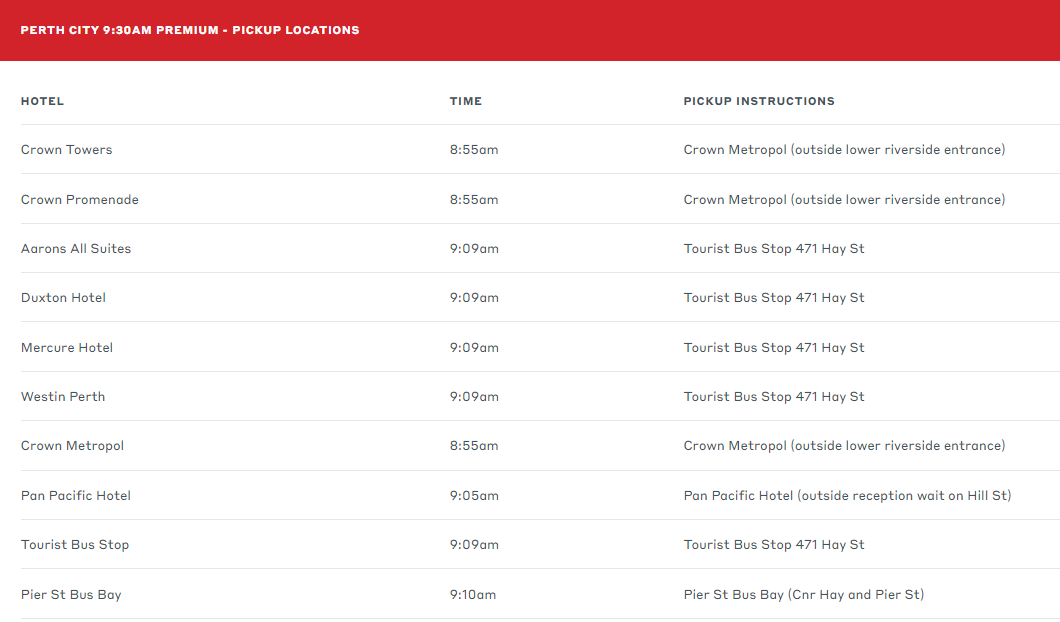Click the Mercure Hotel name
The width and height of the screenshot is (1060, 622).
pyautogui.click(x=67, y=348)
